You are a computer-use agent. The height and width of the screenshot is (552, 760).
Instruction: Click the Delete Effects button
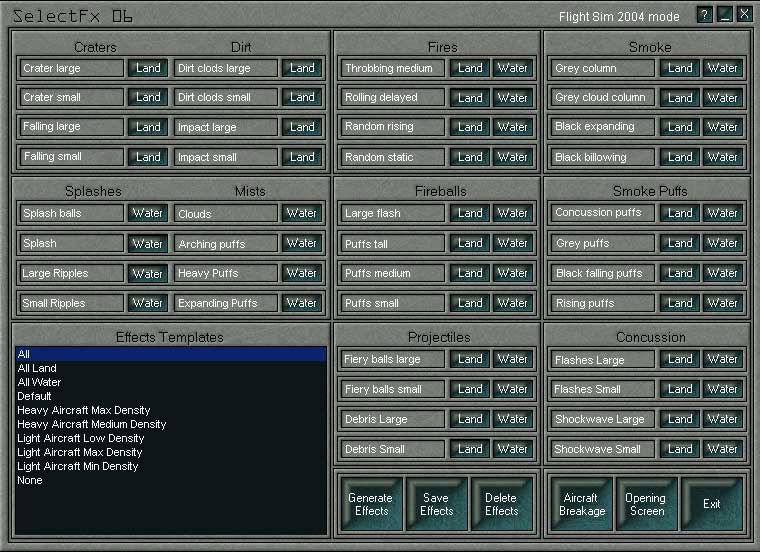[x=502, y=504]
